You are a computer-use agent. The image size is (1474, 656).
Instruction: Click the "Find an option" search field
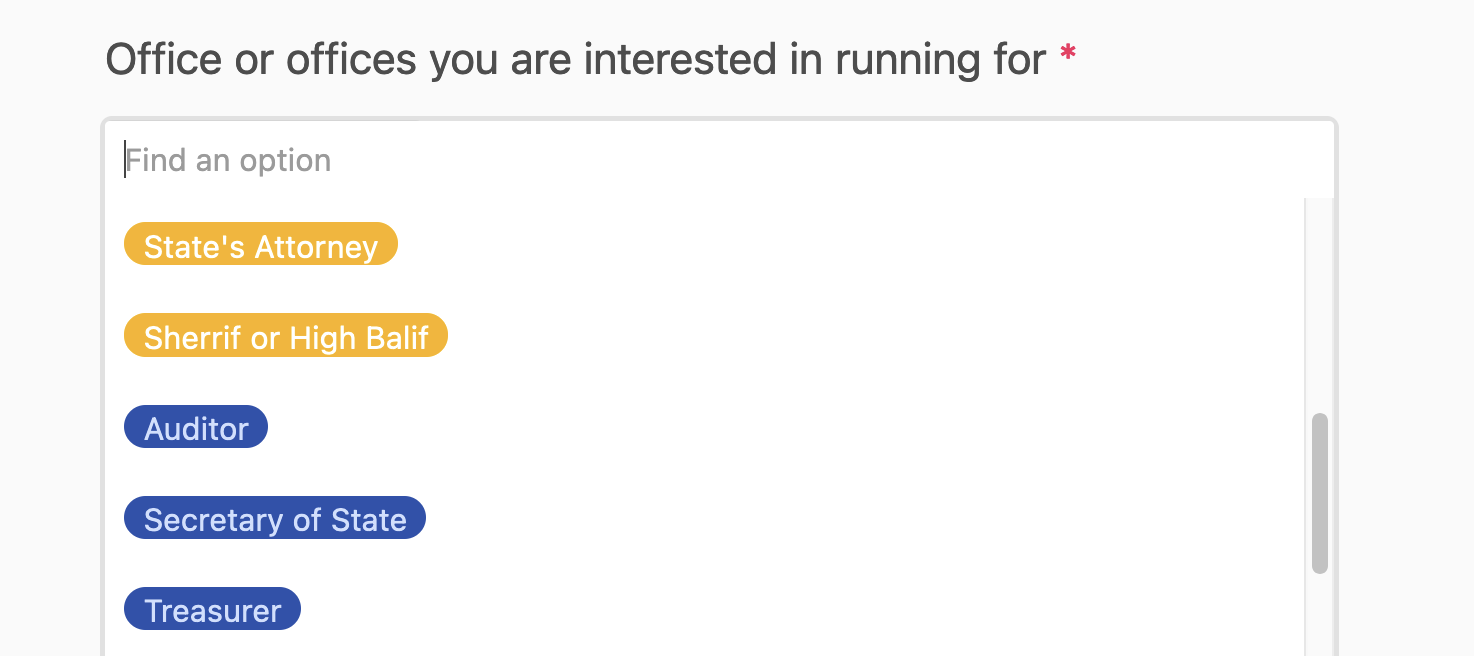click(x=700, y=160)
